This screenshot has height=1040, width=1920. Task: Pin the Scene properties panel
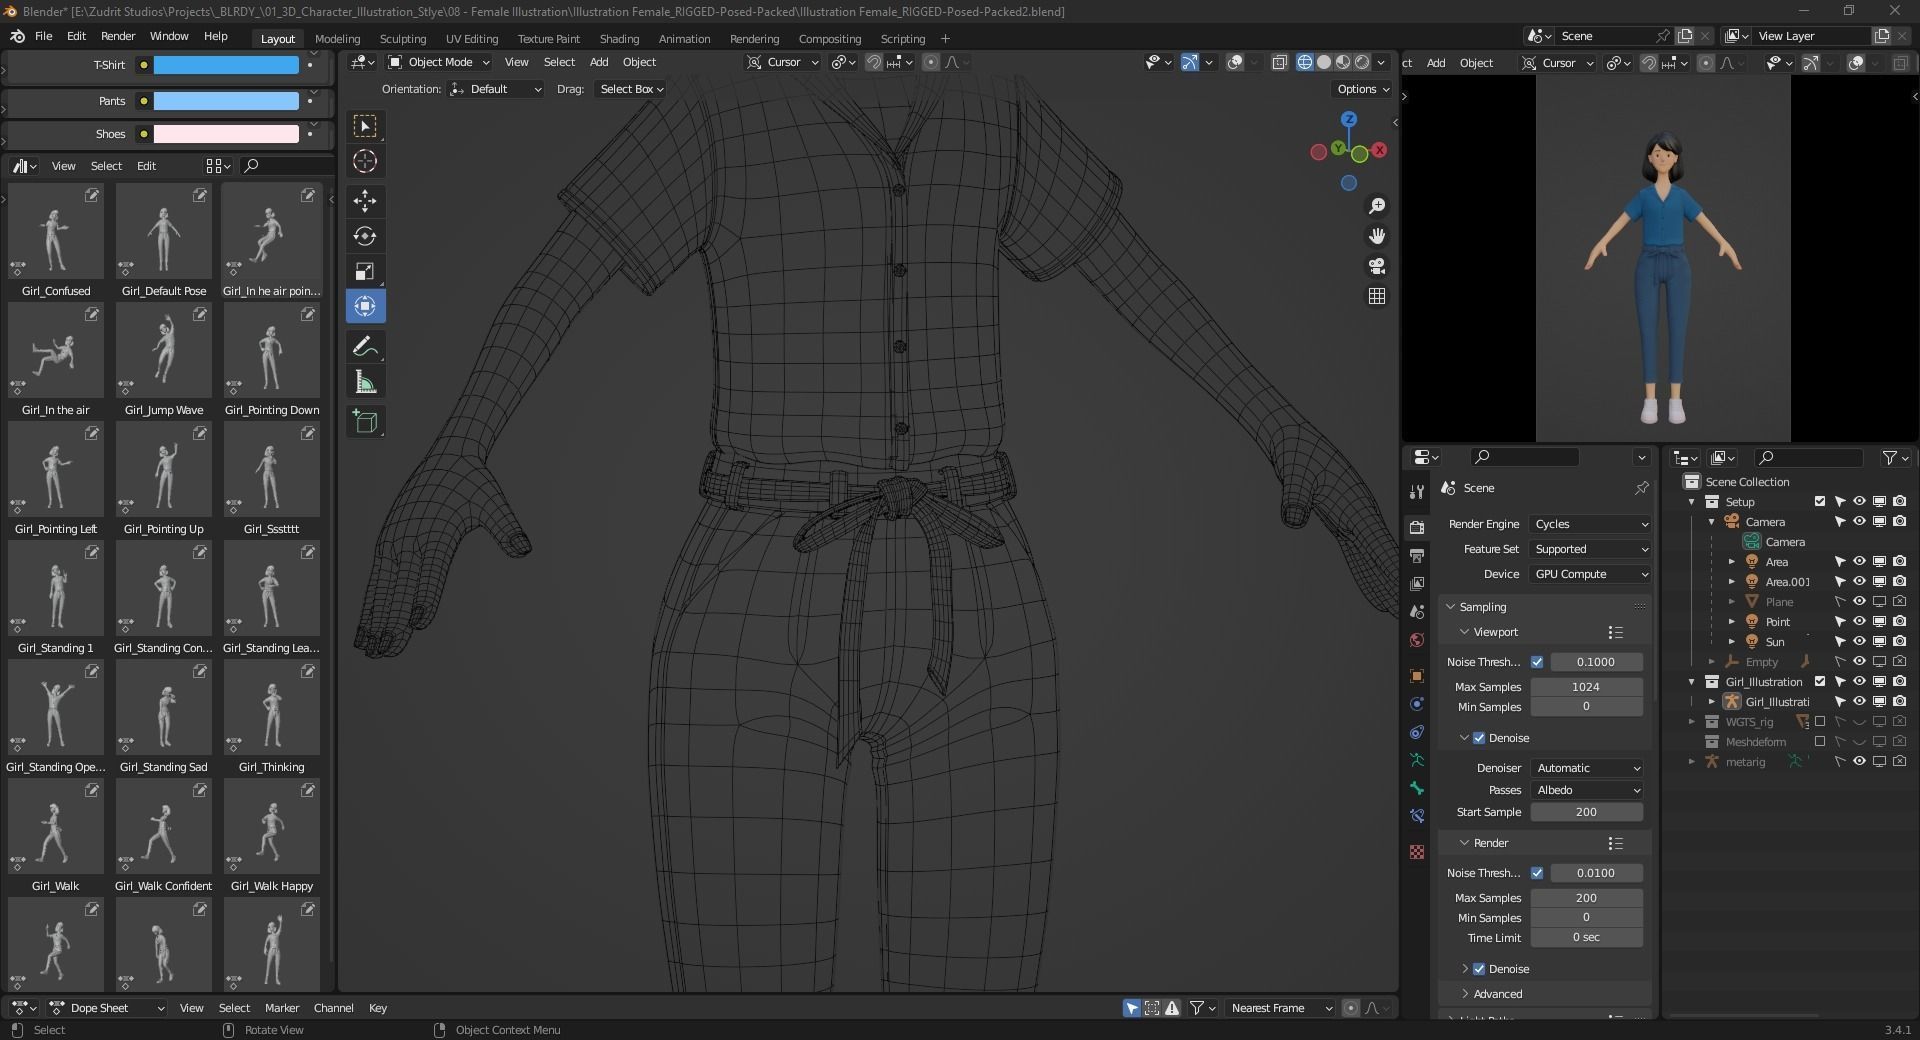click(x=1641, y=488)
